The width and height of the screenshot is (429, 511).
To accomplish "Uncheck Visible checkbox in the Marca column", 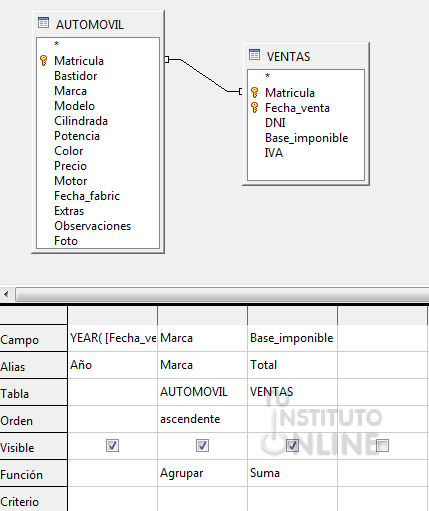I will (x=202, y=446).
